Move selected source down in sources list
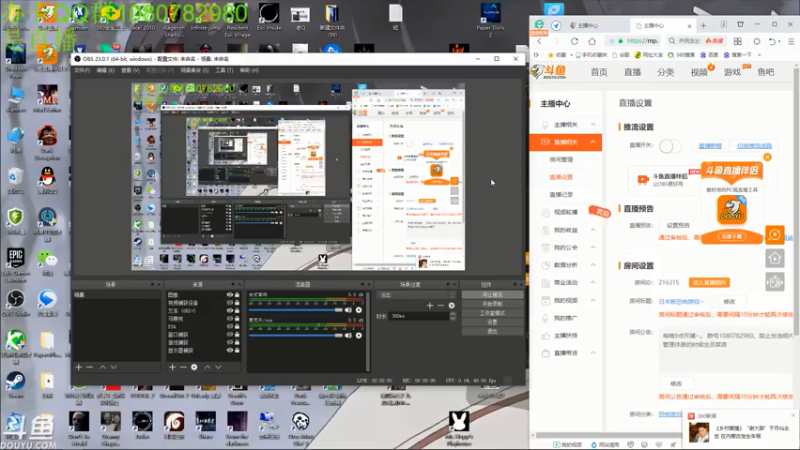800x450 pixels. [218, 367]
